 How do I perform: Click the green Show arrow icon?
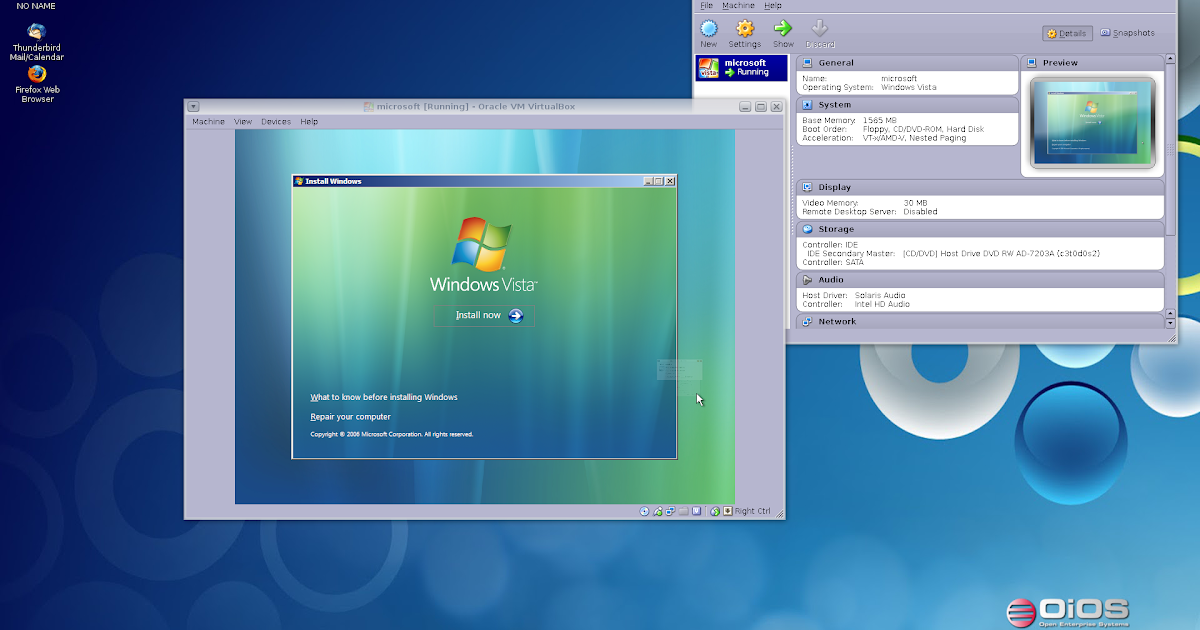point(783,29)
